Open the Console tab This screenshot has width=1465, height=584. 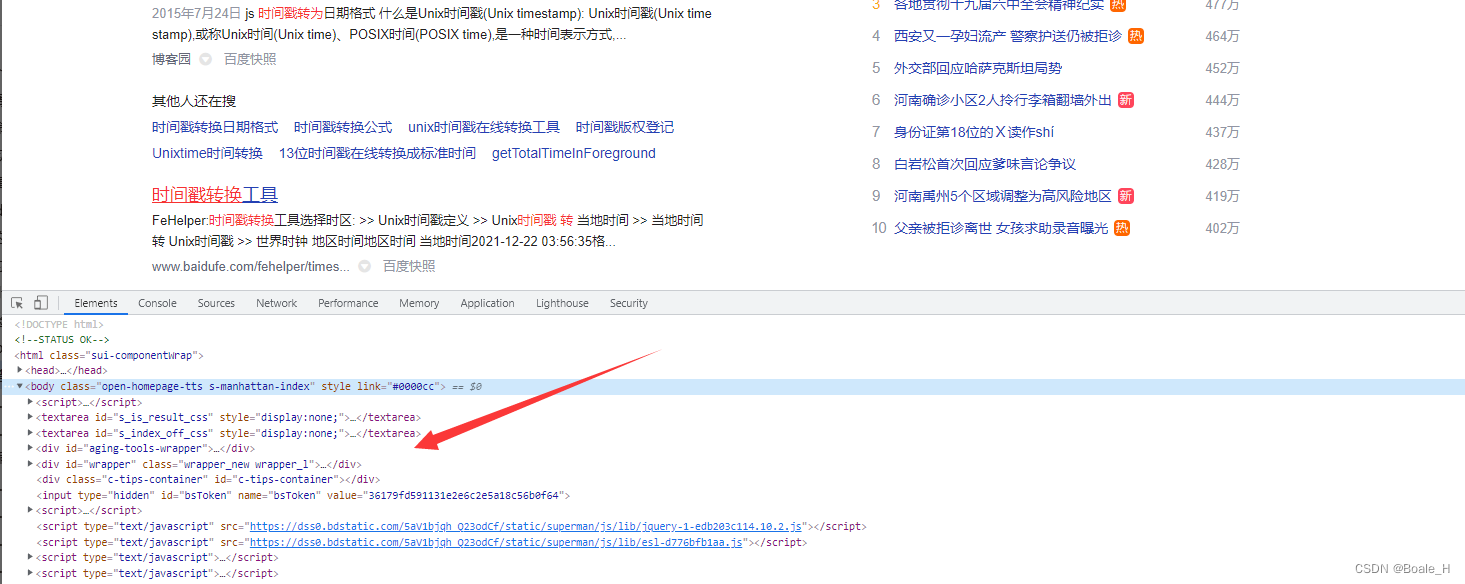click(157, 303)
